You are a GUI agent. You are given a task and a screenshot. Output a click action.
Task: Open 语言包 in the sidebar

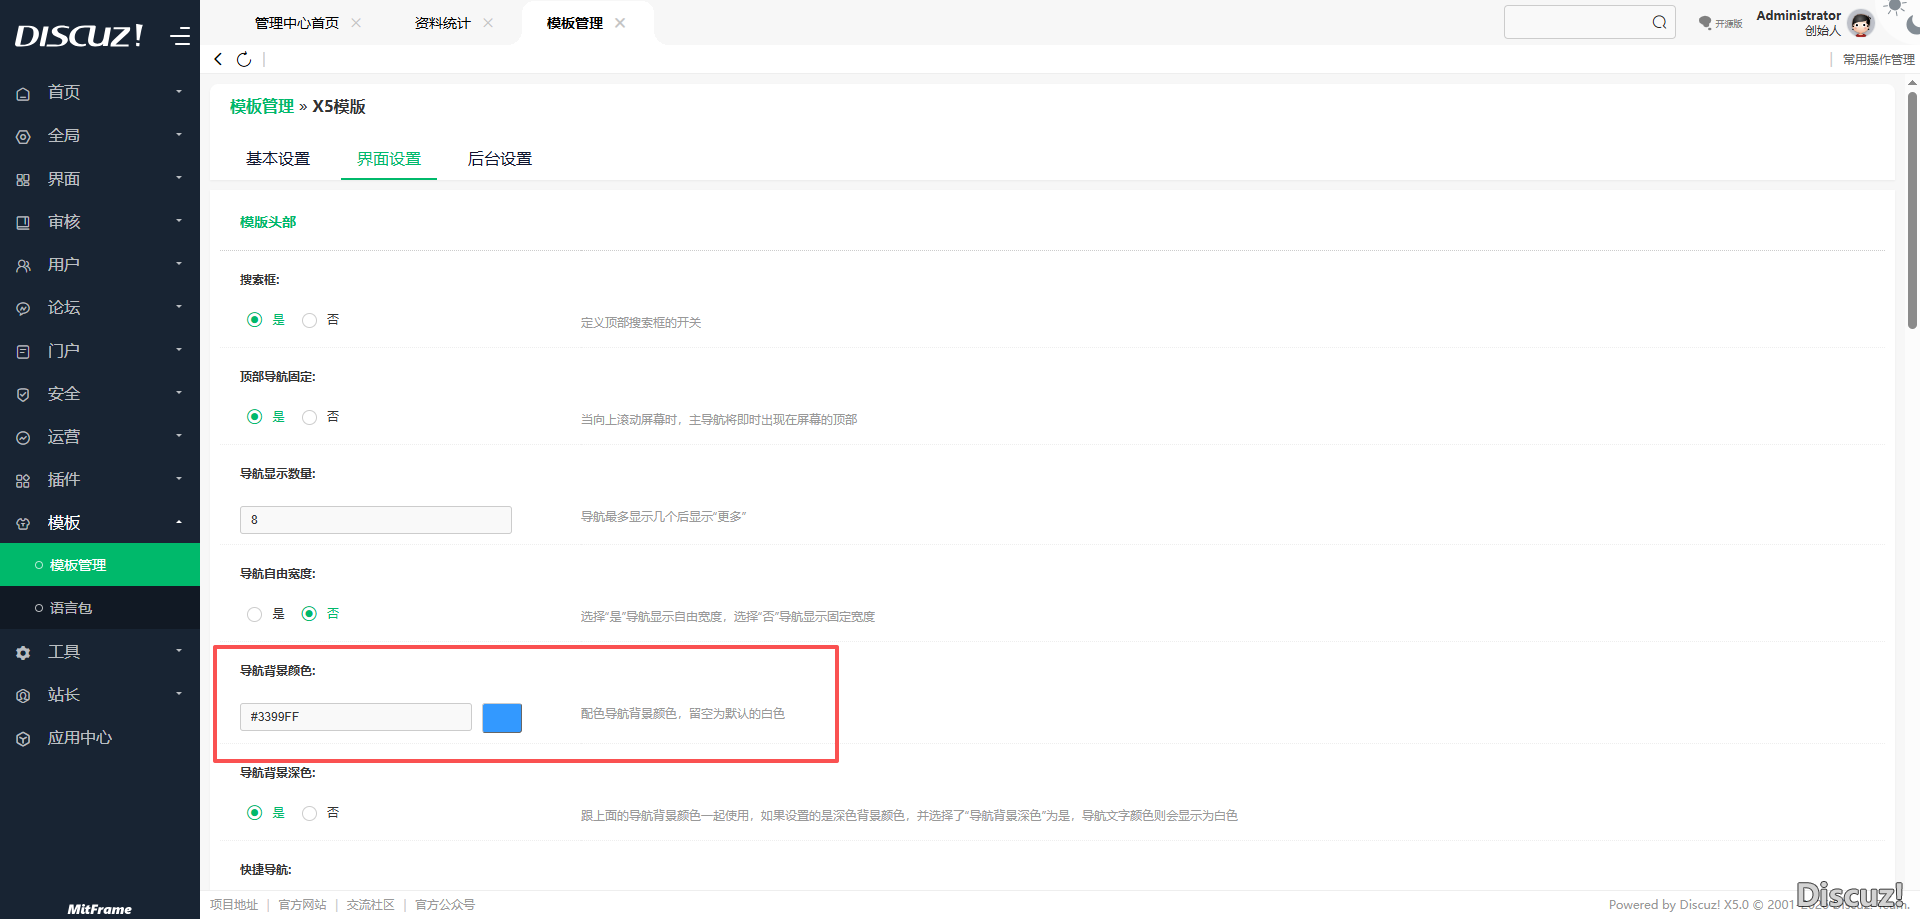click(x=71, y=608)
